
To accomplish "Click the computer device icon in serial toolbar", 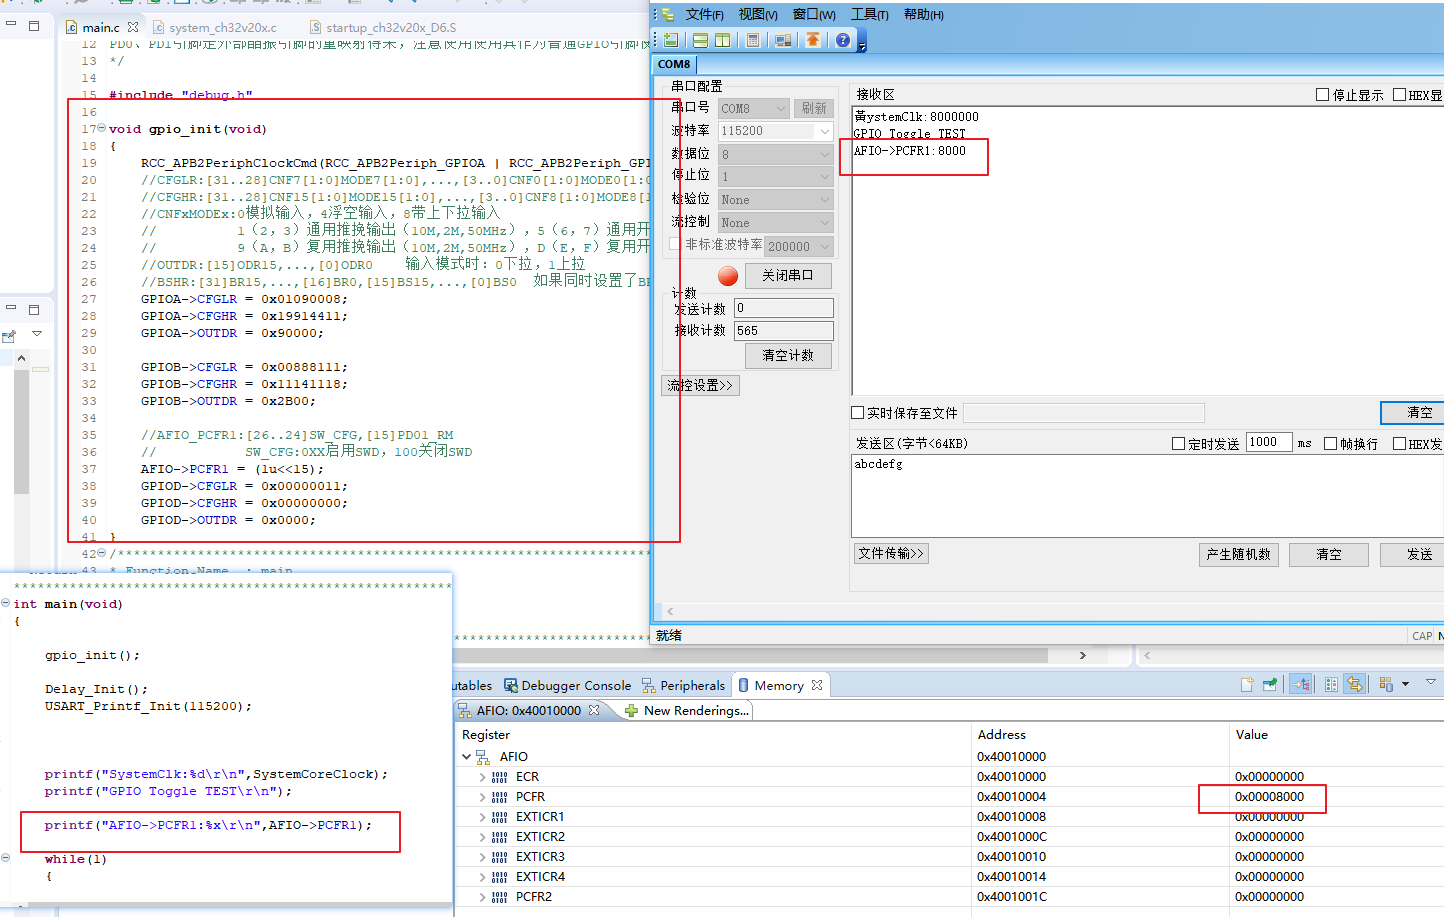I will (x=783, y=40).
